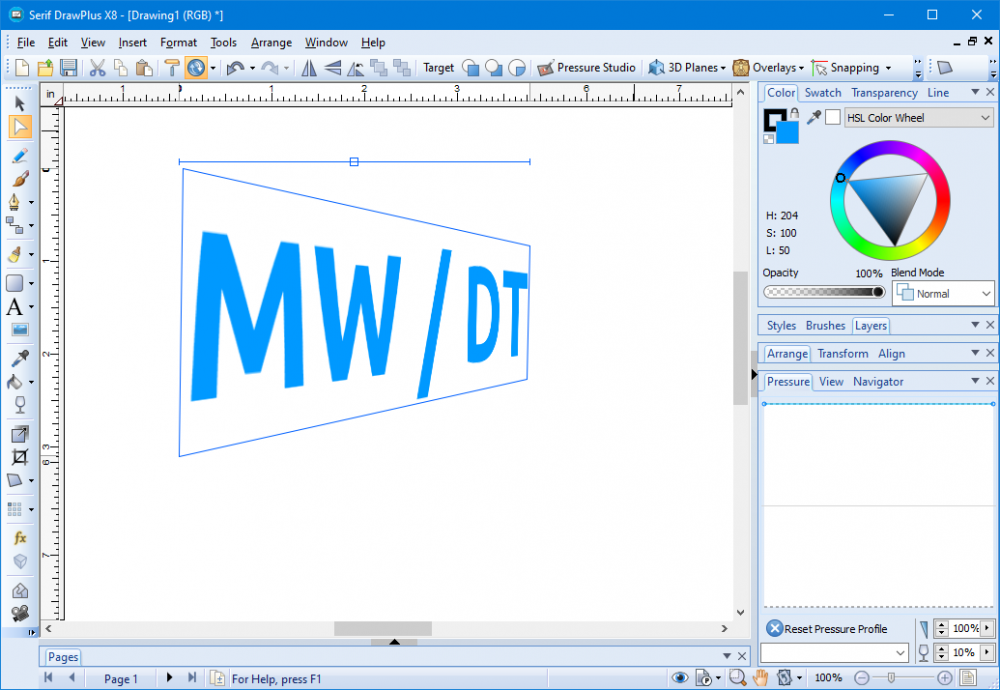1000x690 pixels.
Task: Select the Paintbrush tool
Action: (18, 176)
